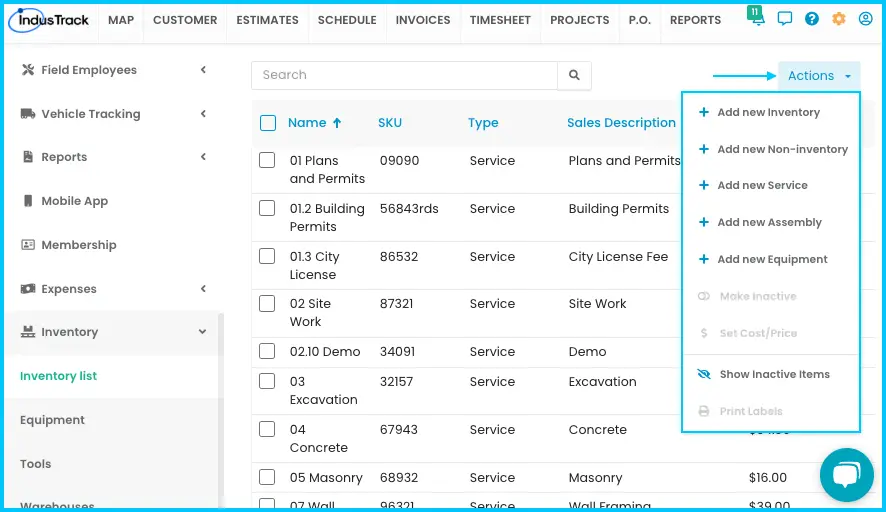886x512 pixels.
Task: Click the plus icon for Add new Equipment
Action: point(703,259)
